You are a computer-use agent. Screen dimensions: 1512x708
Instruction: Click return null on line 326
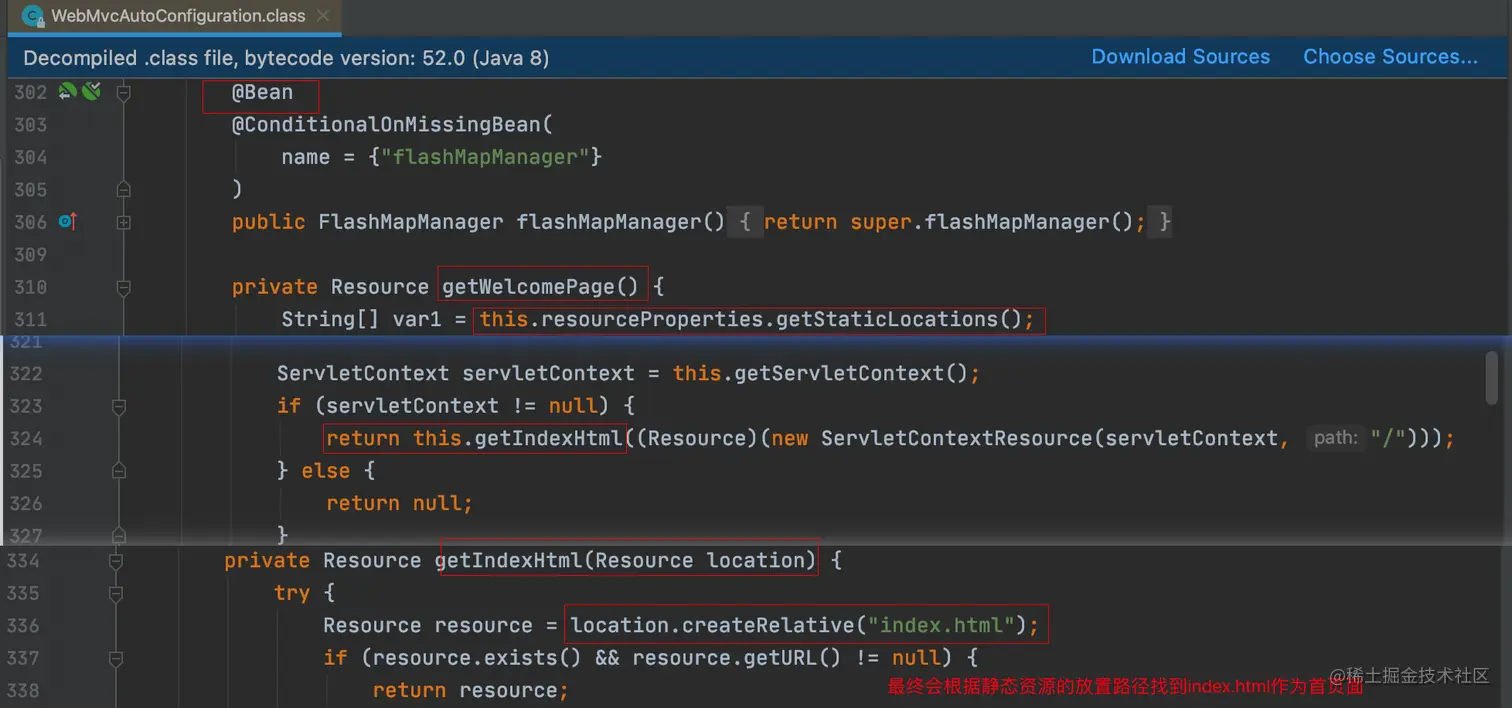coord(399,503)
